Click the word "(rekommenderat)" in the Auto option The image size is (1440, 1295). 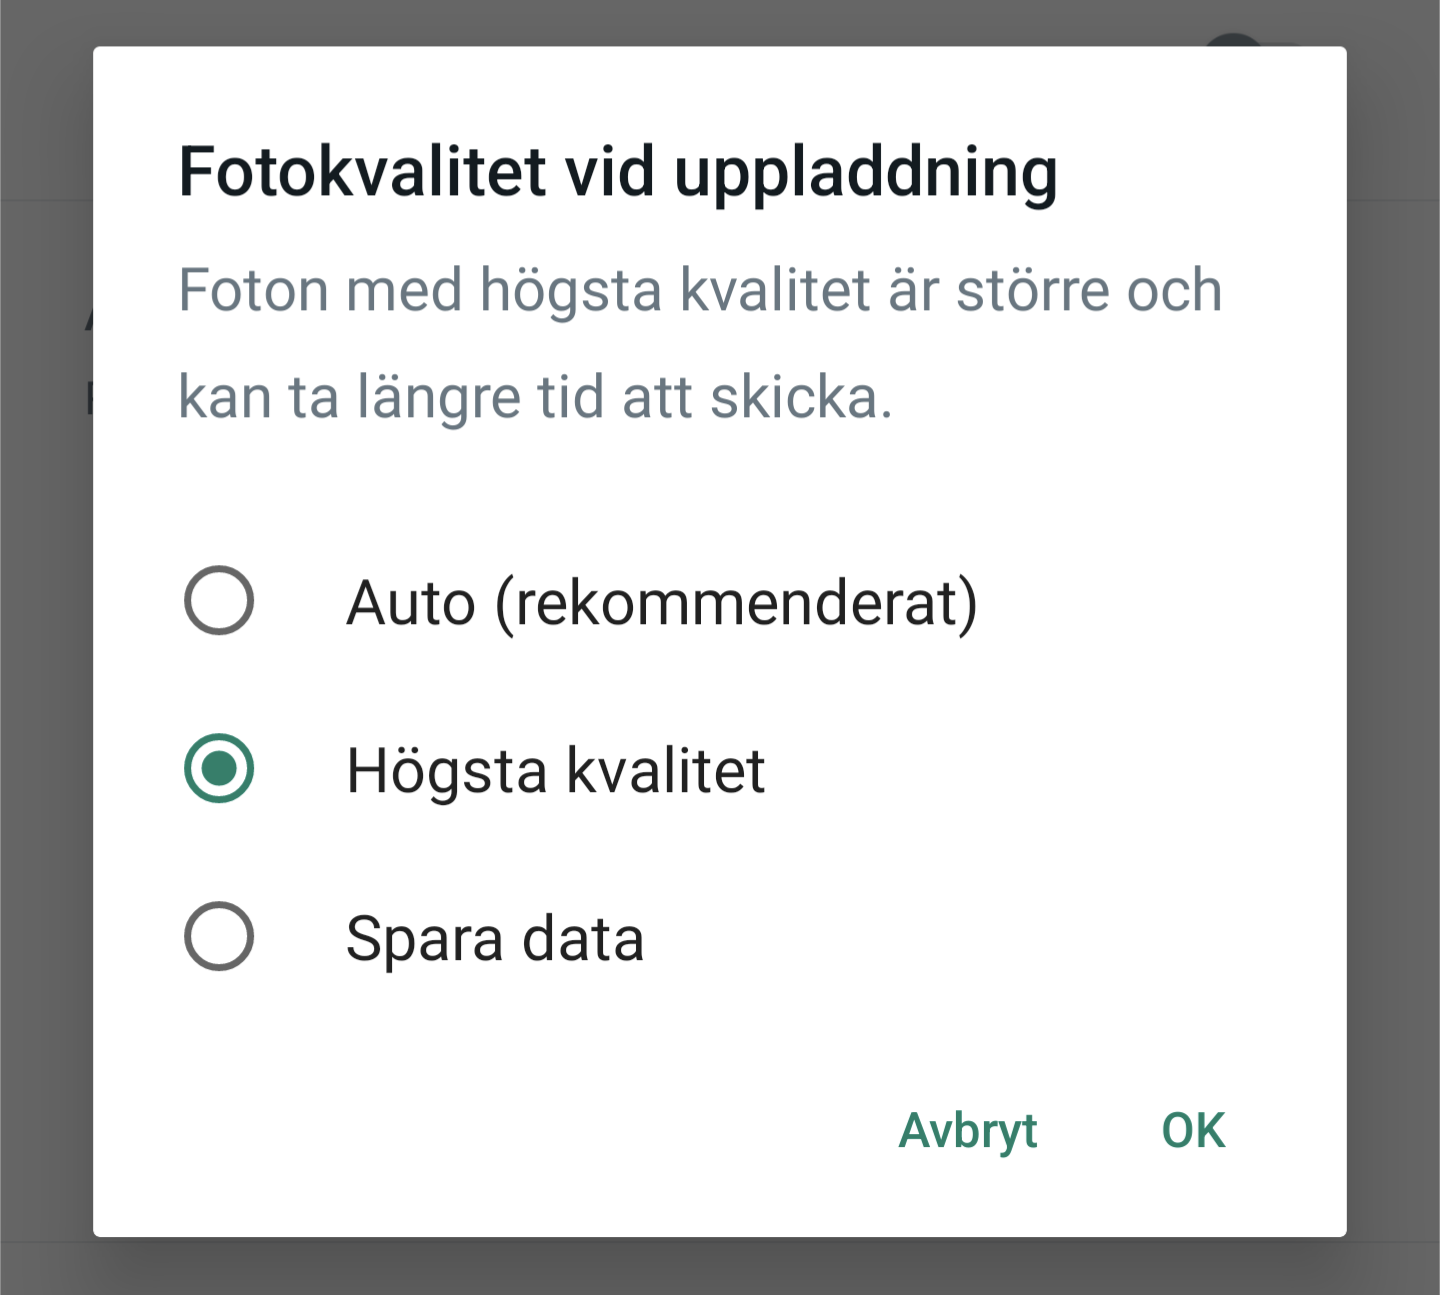coord(736,603)
